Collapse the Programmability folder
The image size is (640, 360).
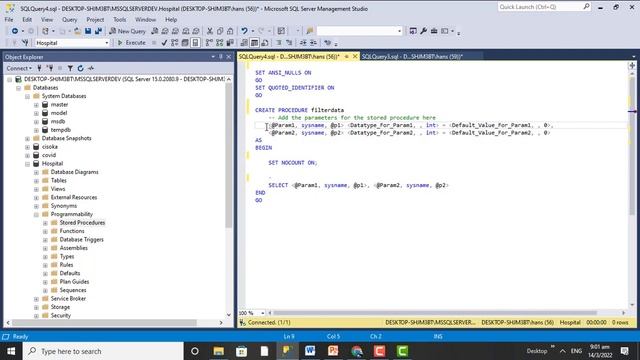(x=36, y=214)
